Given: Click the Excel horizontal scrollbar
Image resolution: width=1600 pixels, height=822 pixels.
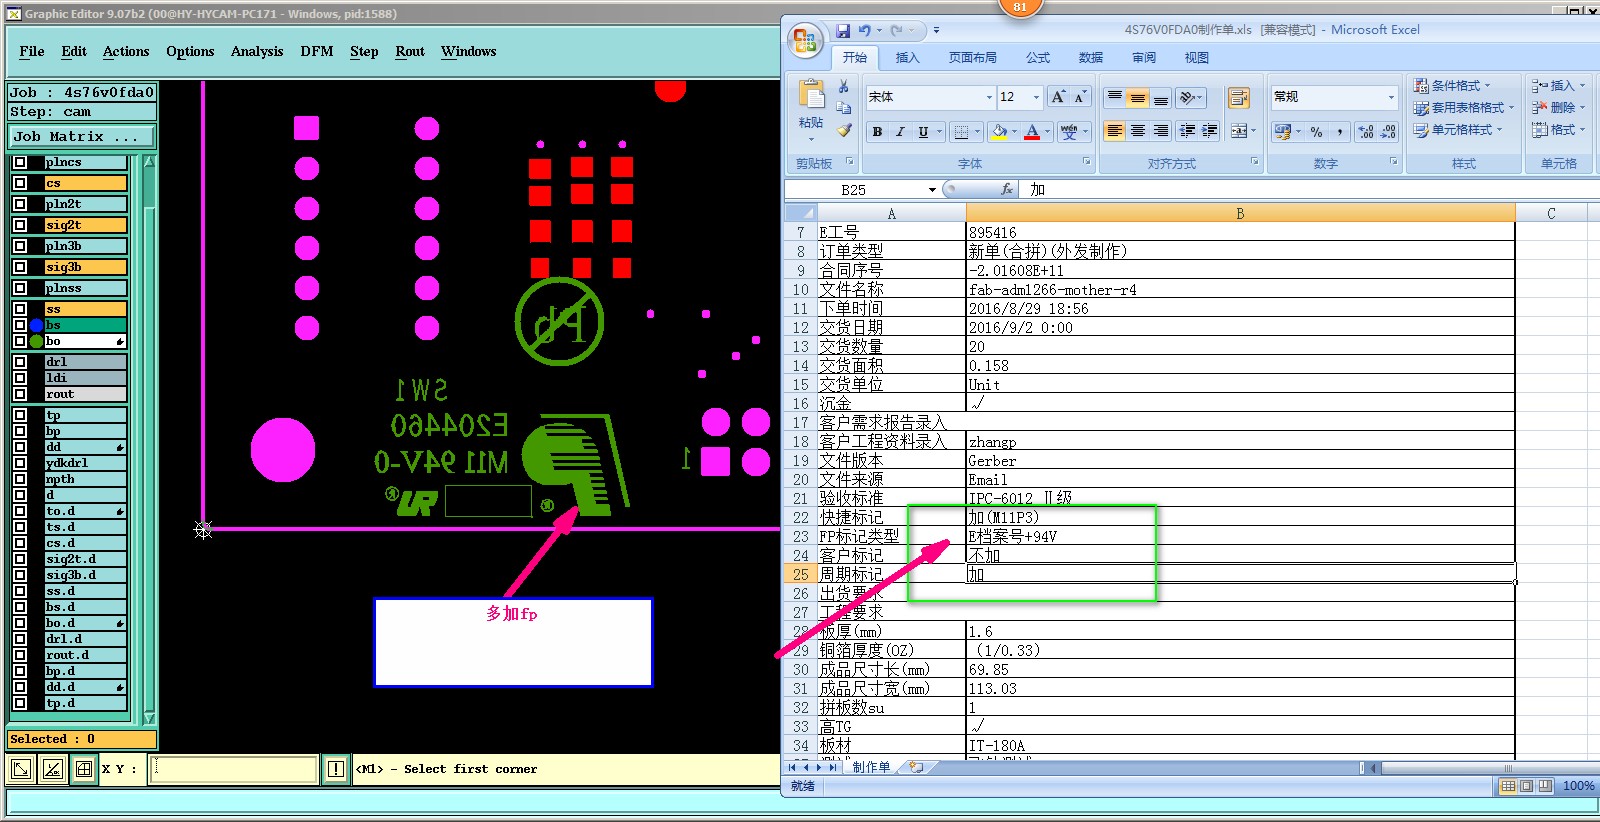Looking at the screenshot, I should [1485, 768].
